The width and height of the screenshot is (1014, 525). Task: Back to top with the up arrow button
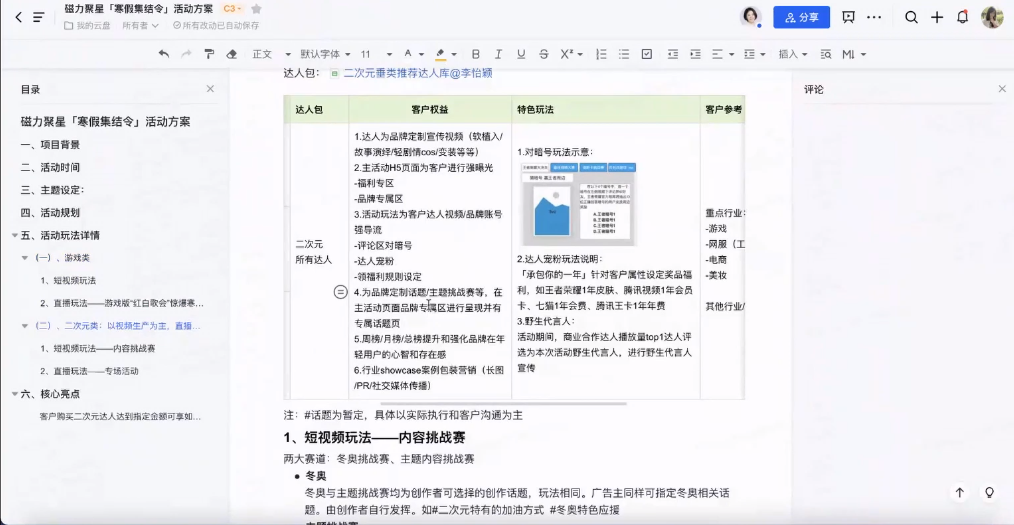point(960,493)
